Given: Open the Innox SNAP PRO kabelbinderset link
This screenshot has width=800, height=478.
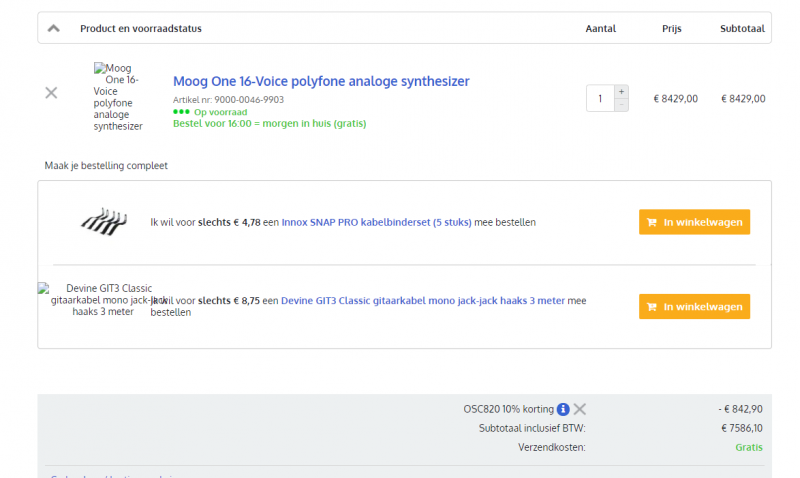Looking at the screenshot, I should 377,222.
